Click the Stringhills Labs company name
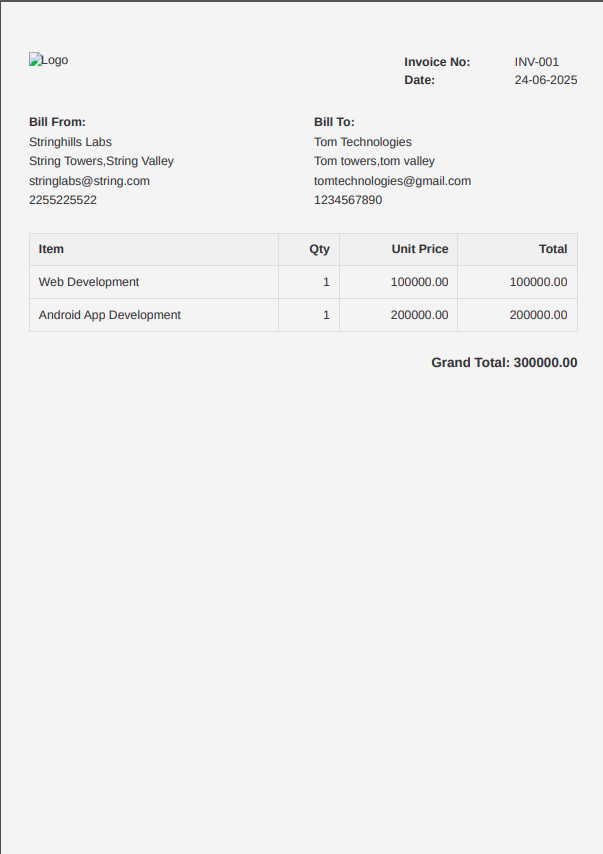The height and width of the screenshot is (854, 603). click(70, 142)
